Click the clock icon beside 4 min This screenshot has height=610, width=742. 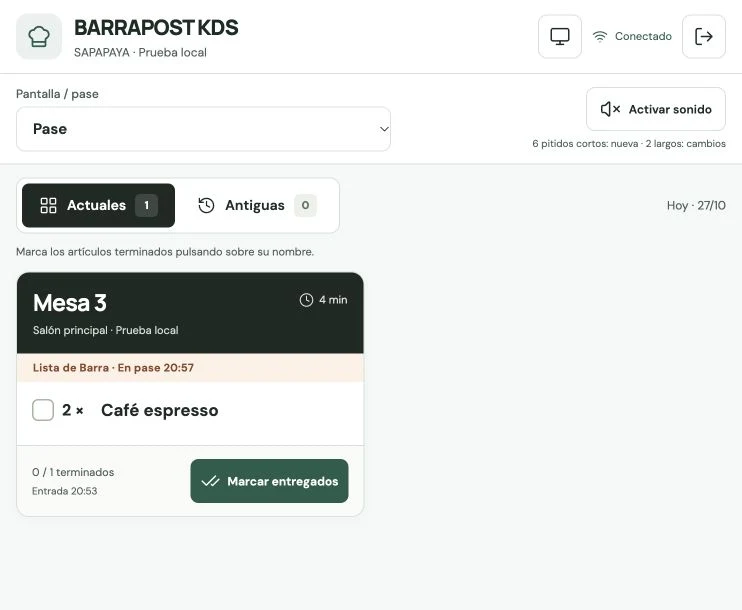[x=306, y=300]
